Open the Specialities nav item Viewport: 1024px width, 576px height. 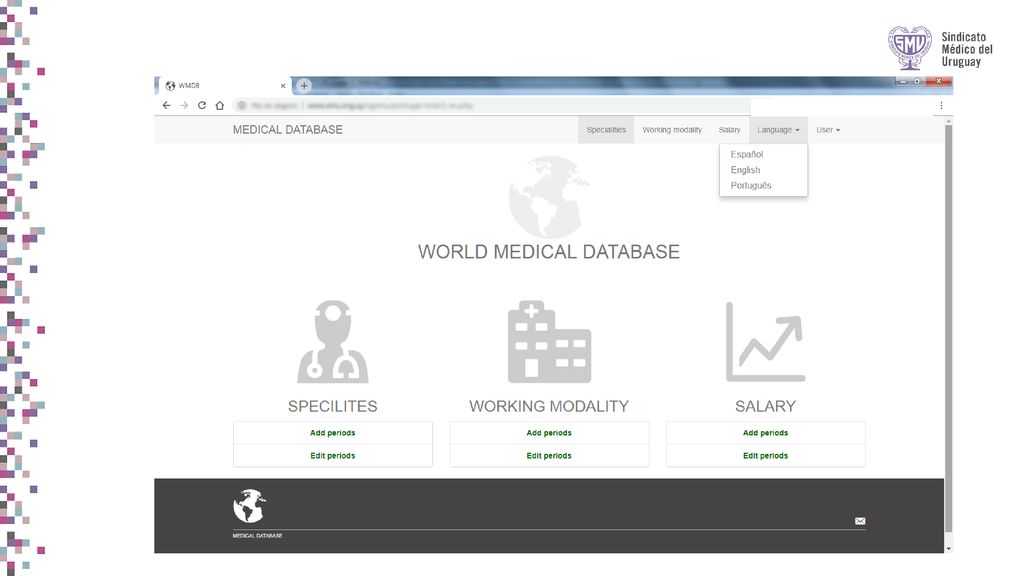click(x=606, y=130)
